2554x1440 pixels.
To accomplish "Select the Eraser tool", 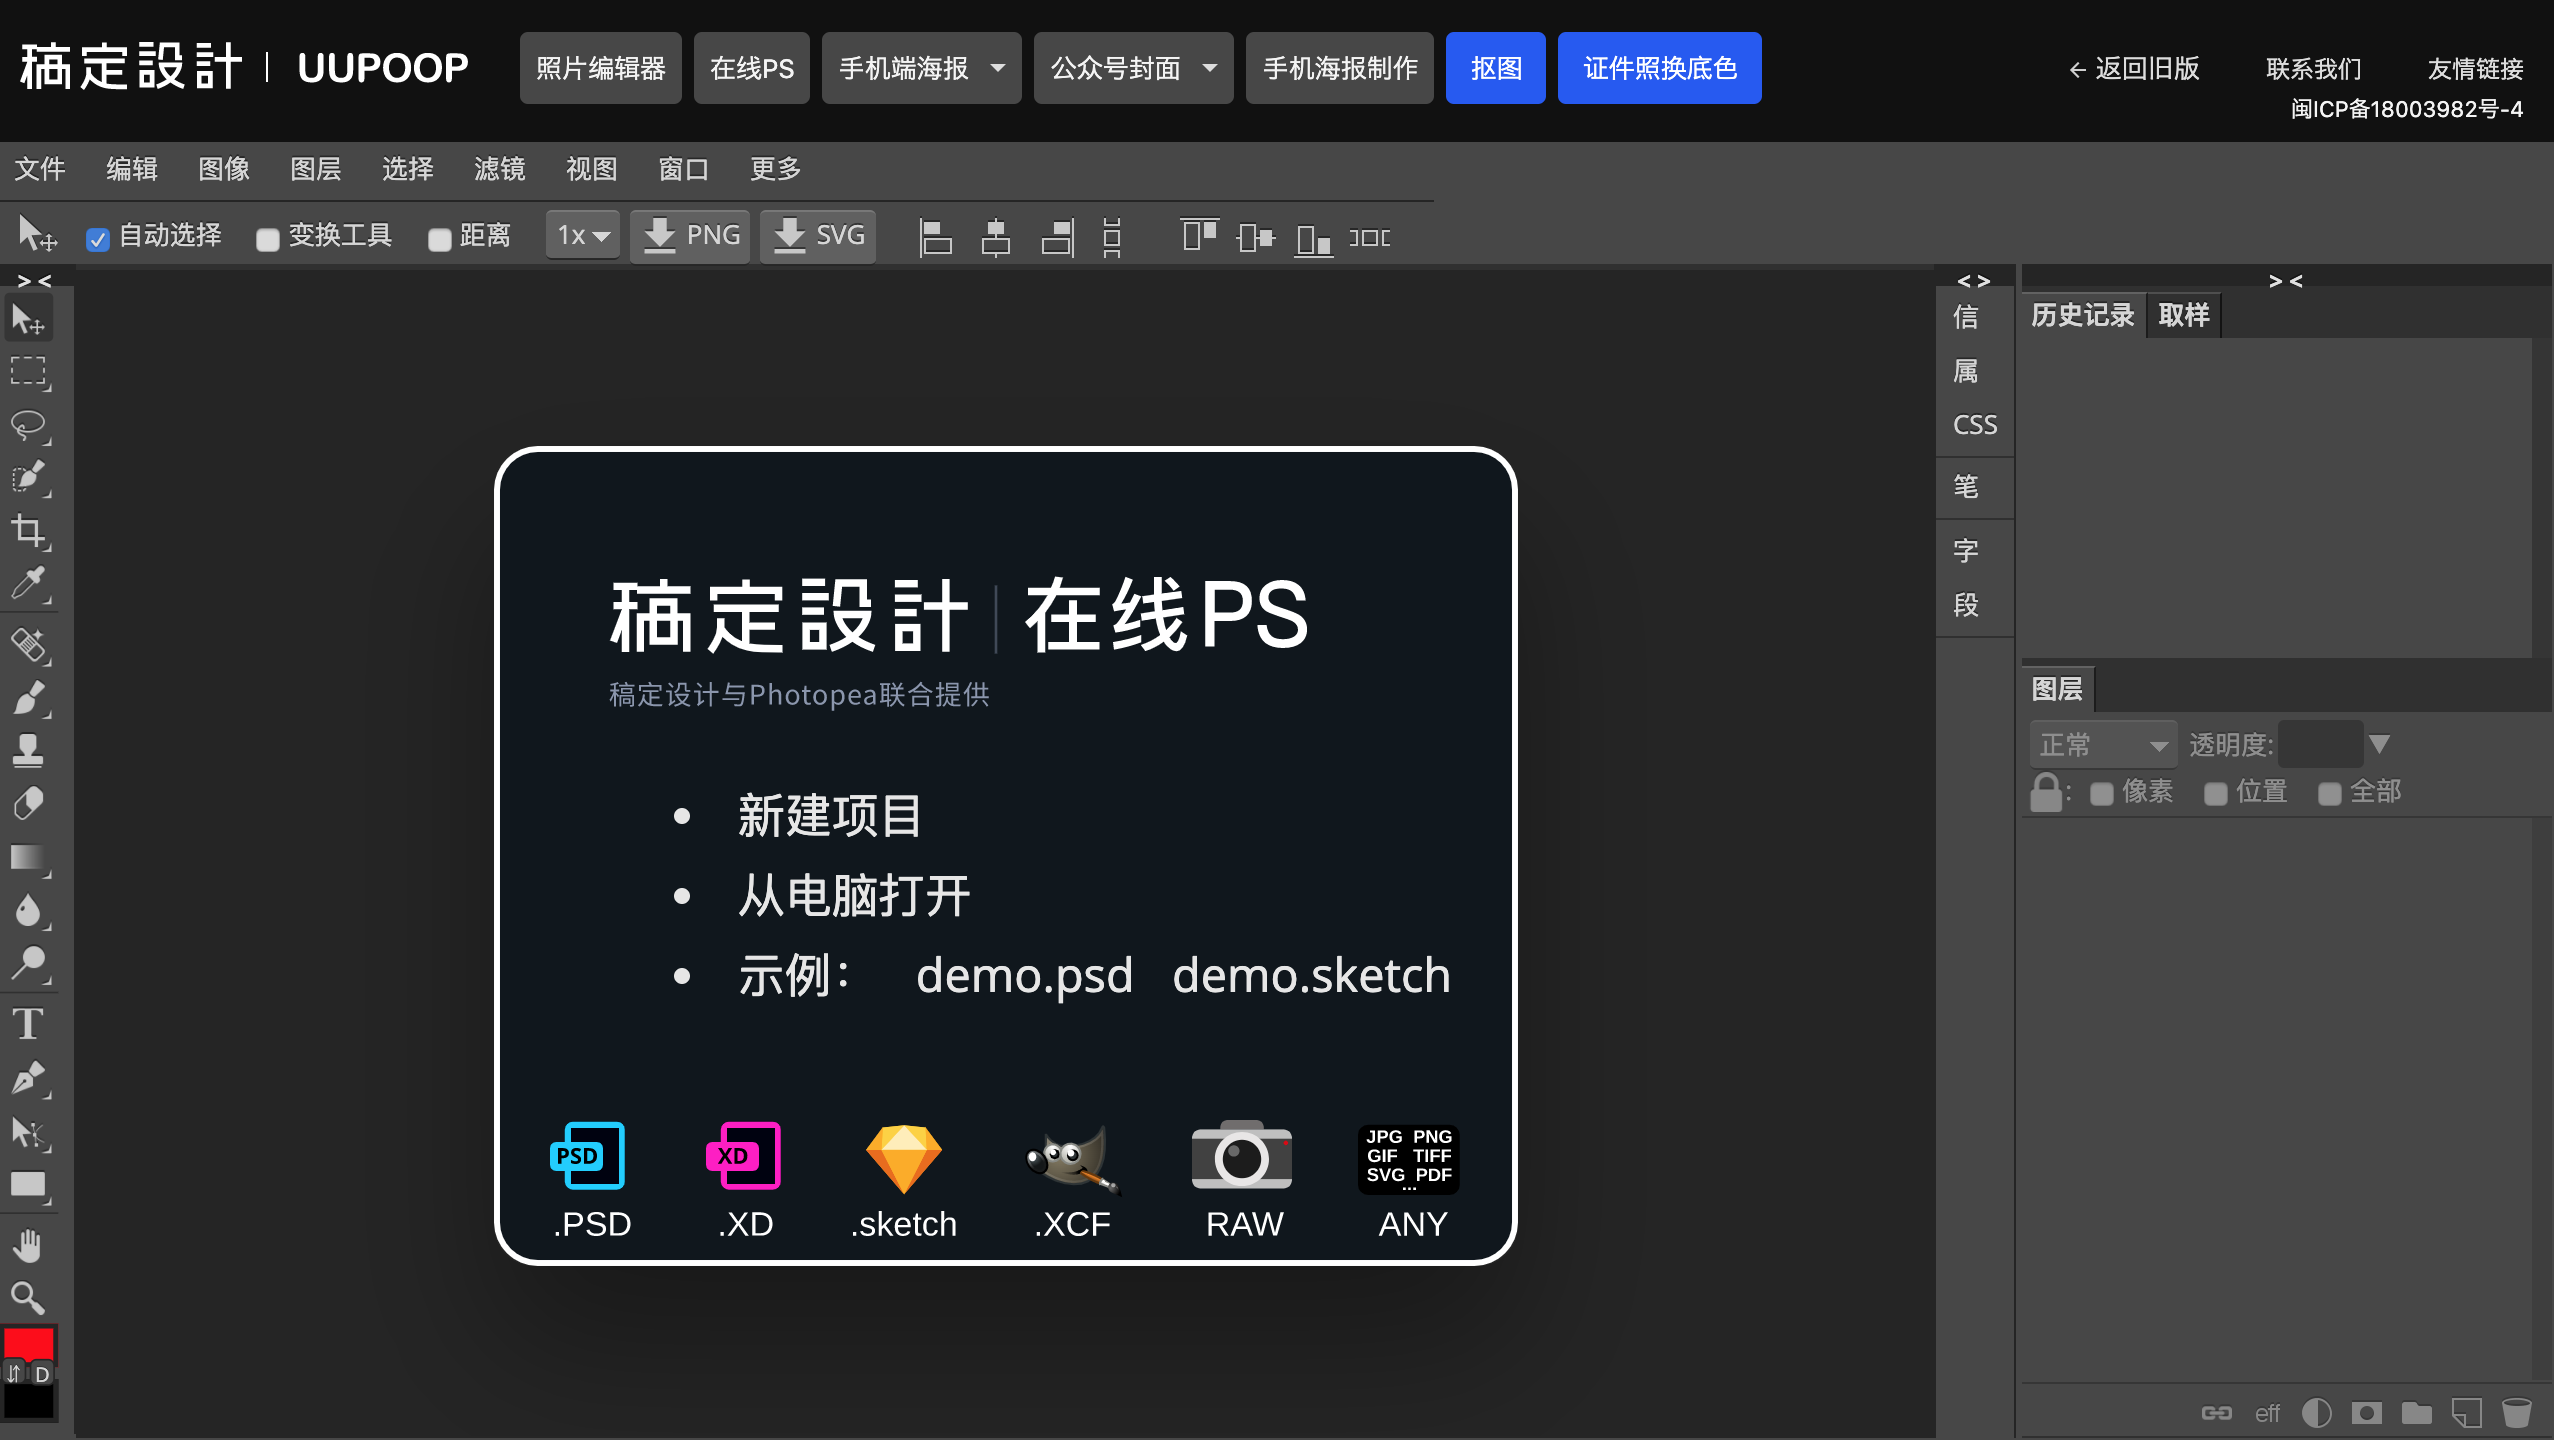I will 28,804.
